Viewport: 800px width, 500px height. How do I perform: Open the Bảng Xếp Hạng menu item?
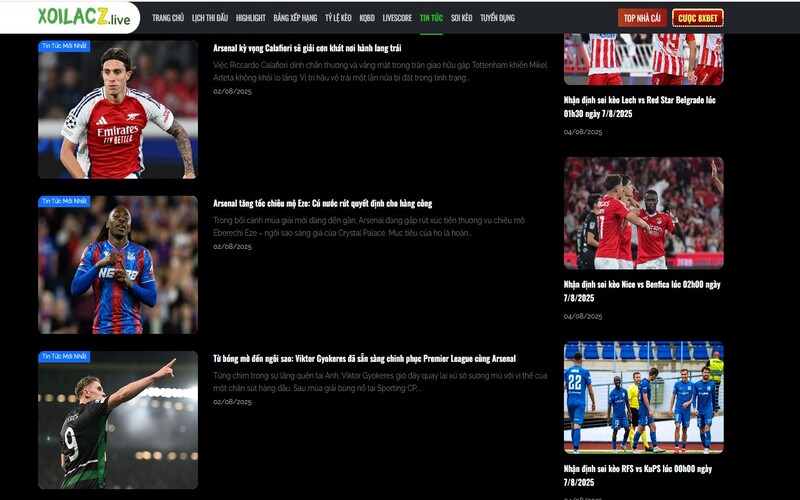click(295, 18)
